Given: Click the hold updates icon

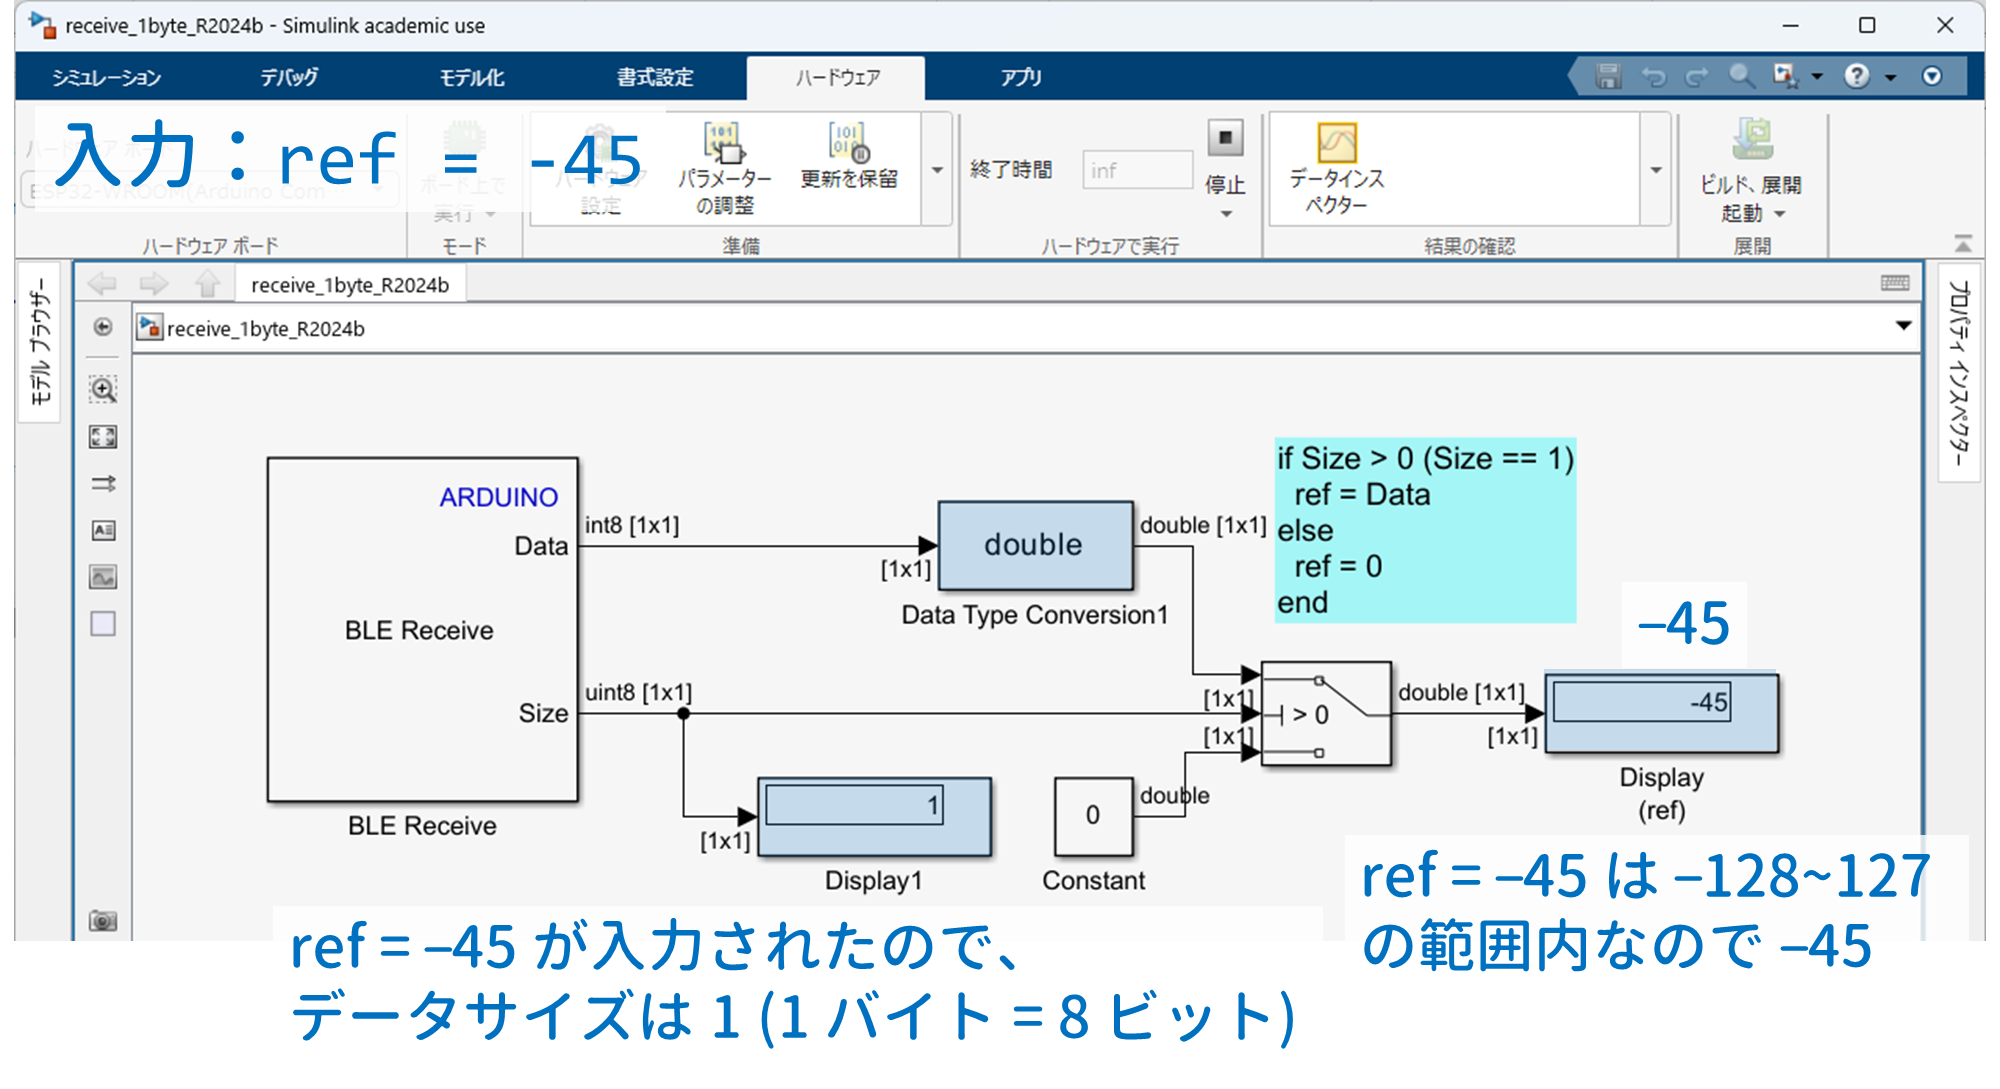Looking at the screenshot, I should pos(848,143).
